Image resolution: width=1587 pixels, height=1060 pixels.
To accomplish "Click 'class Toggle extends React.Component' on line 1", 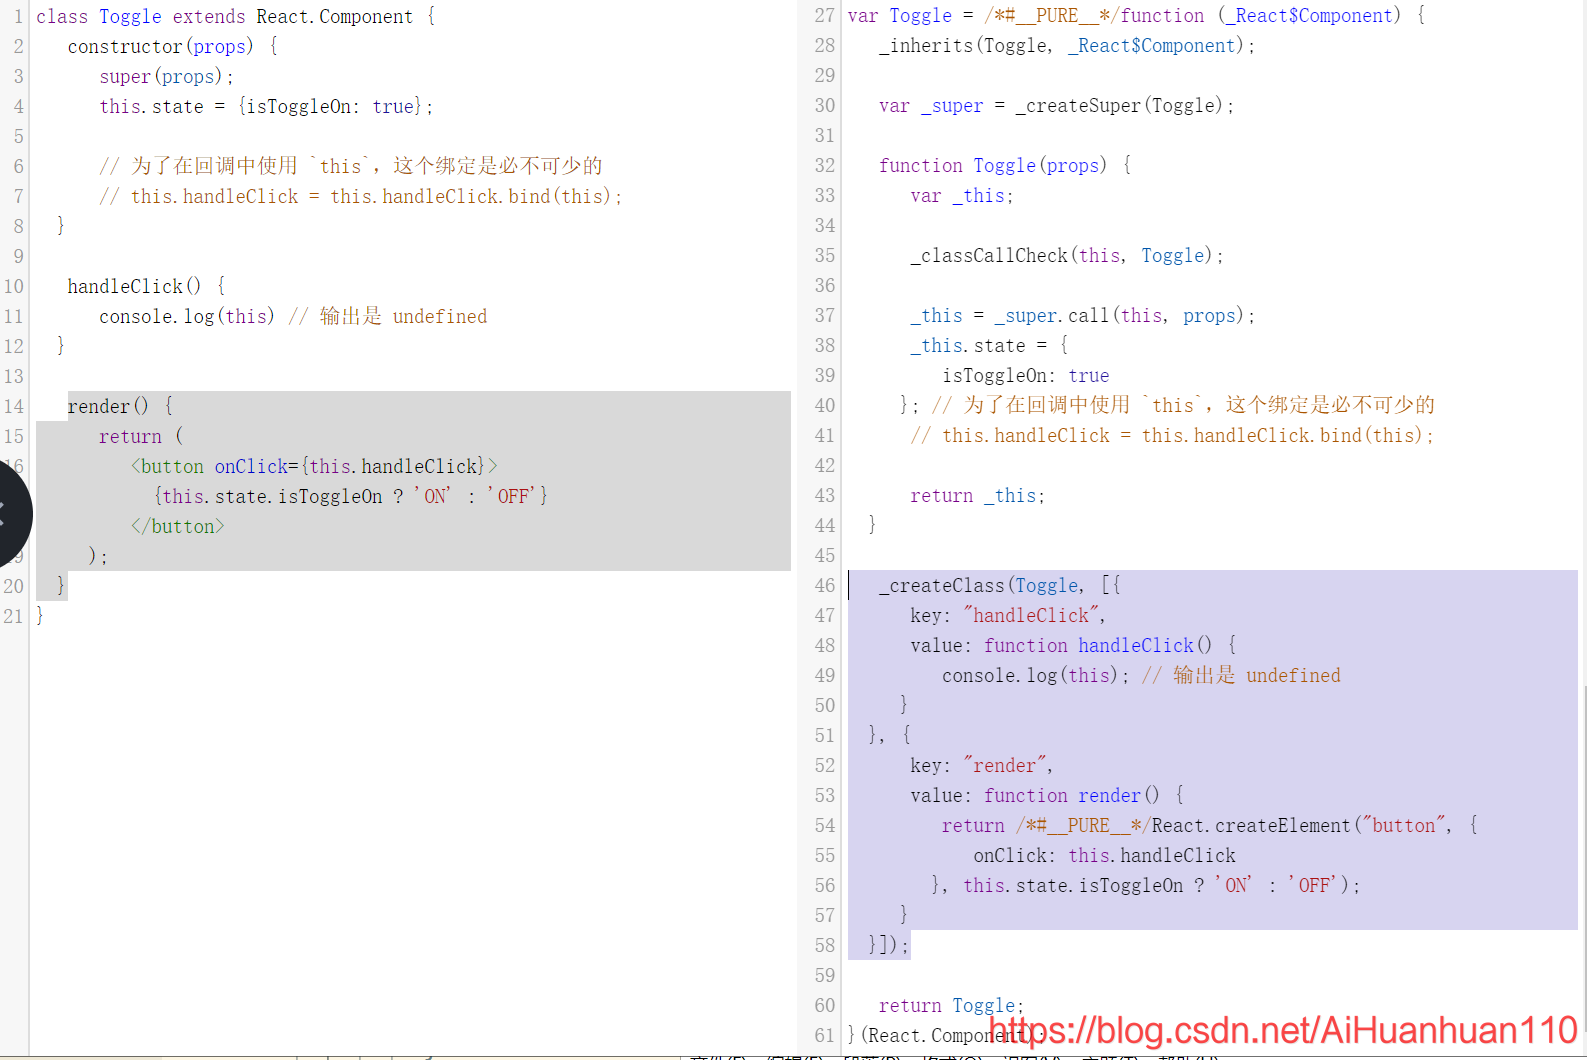I will [224, 16].
